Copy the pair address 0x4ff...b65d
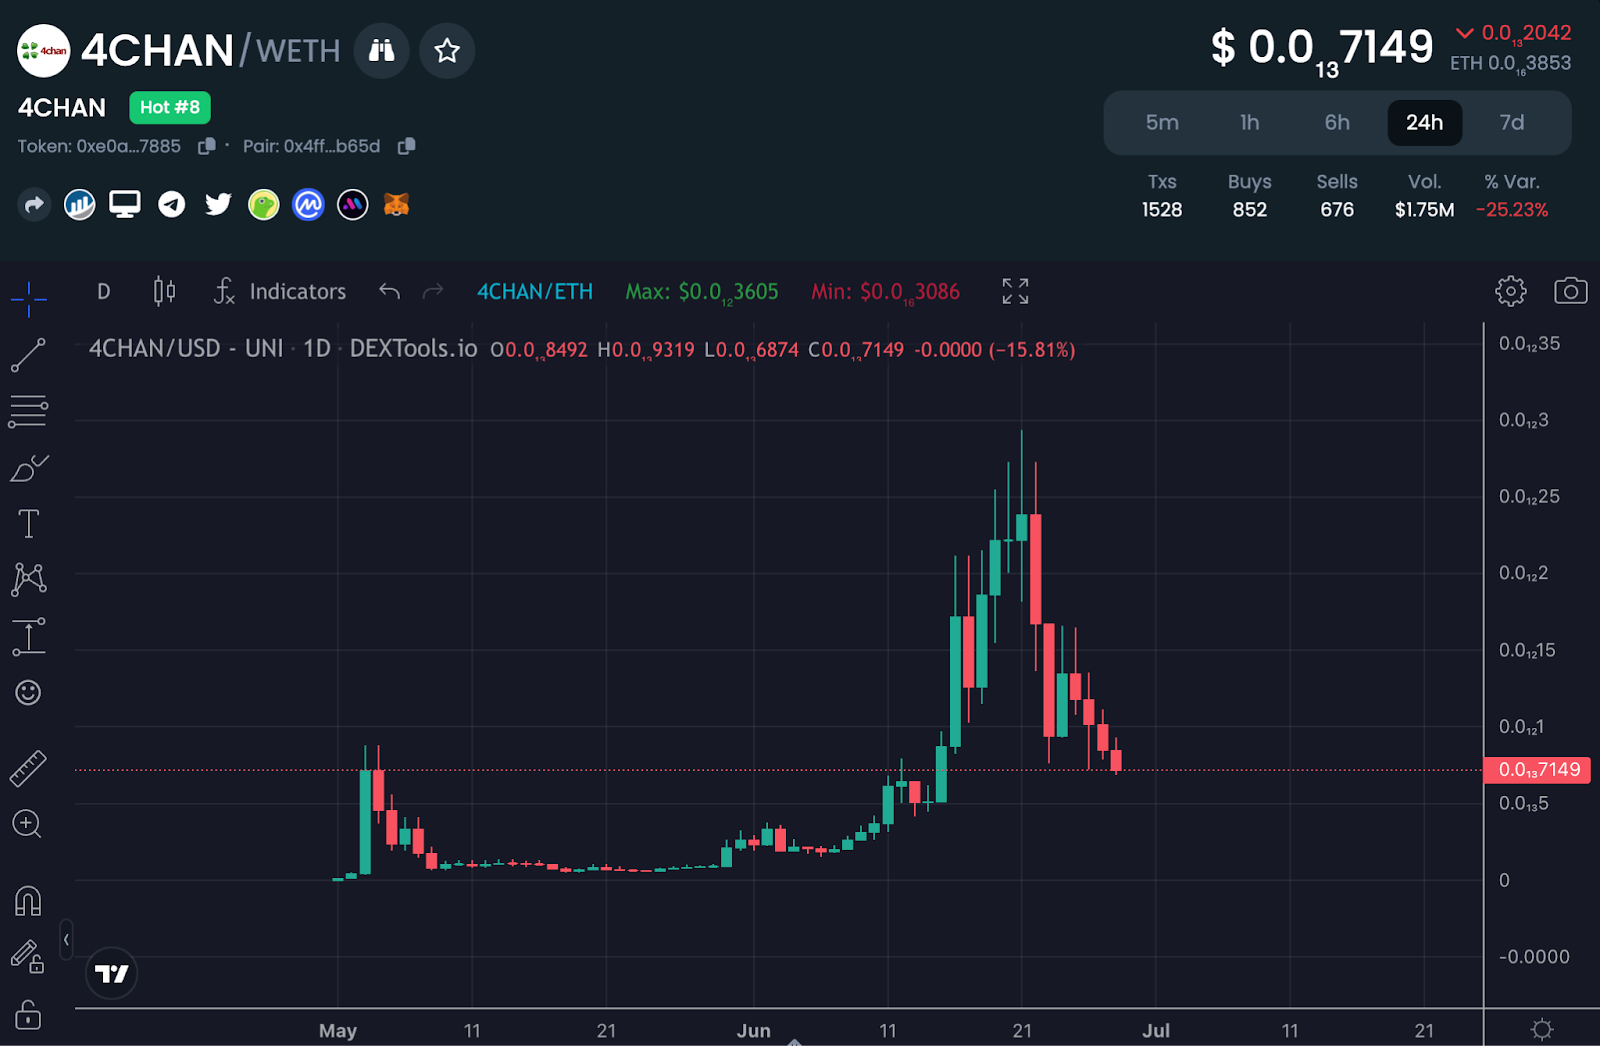This screenshot has width=1600, height=1046. [x=406, y=146]
